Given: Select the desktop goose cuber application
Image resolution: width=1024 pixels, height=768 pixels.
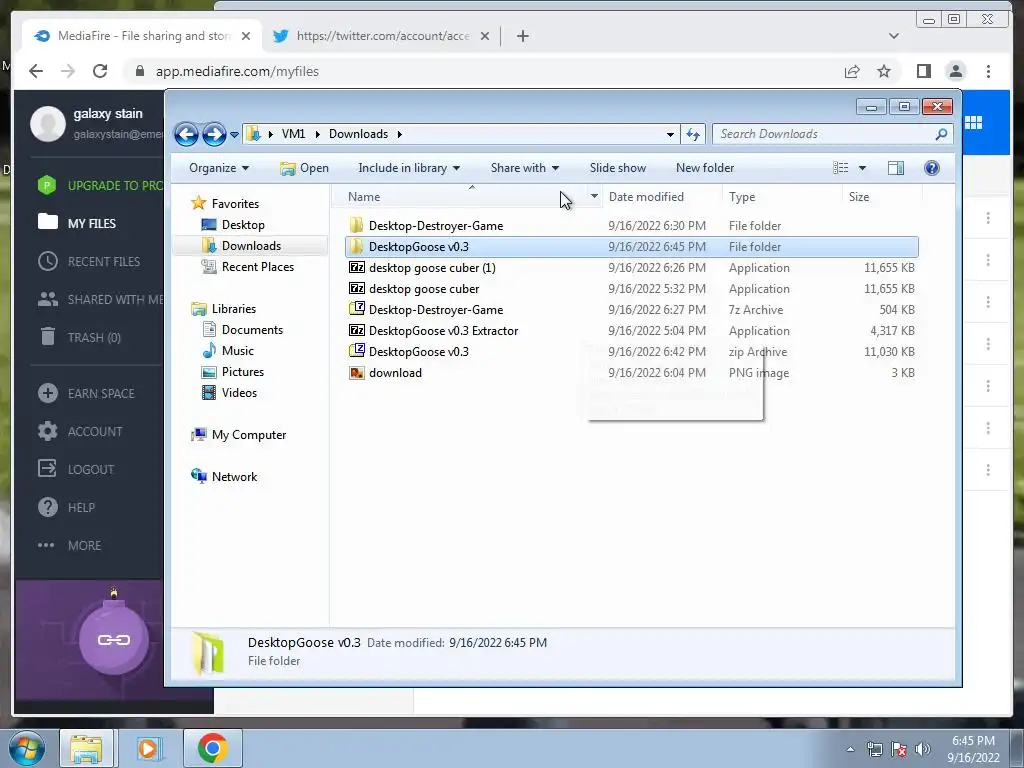Looking at the screenshot, I should tap(632, 289).
